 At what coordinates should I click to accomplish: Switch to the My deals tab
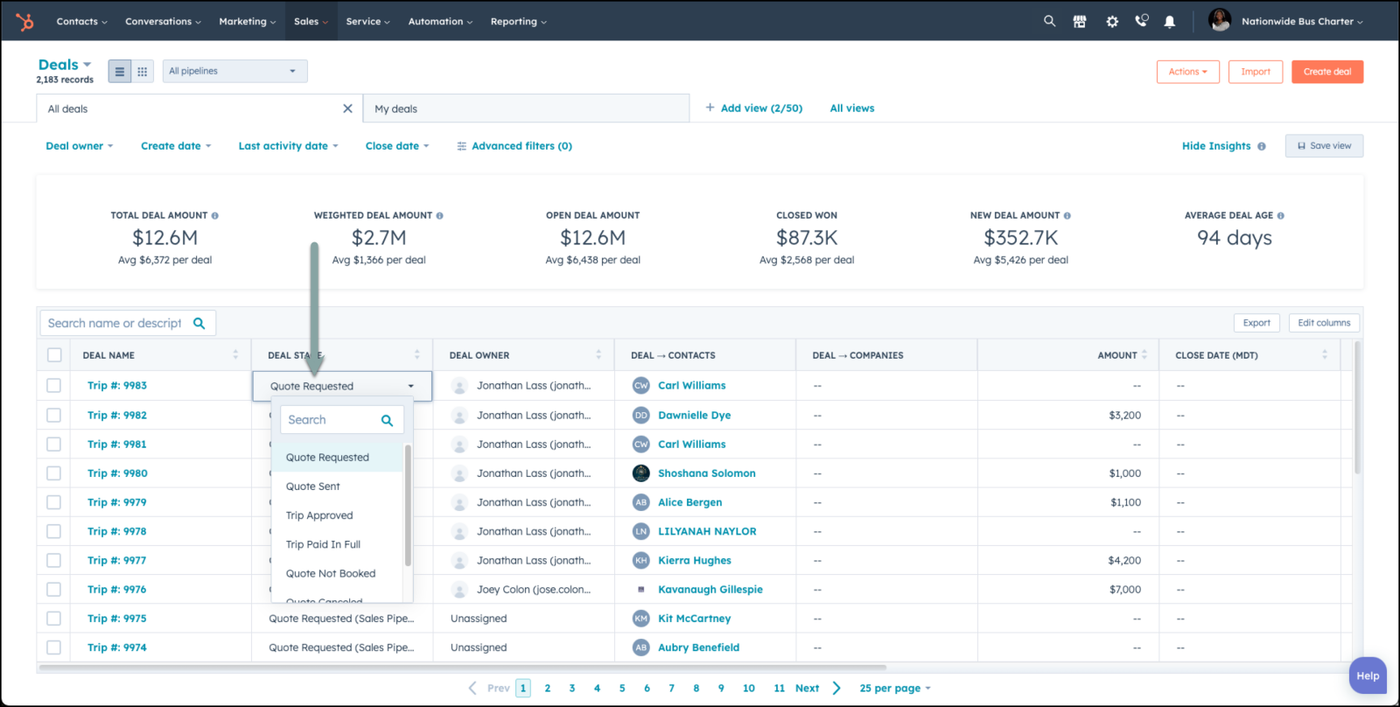[397, 108]
